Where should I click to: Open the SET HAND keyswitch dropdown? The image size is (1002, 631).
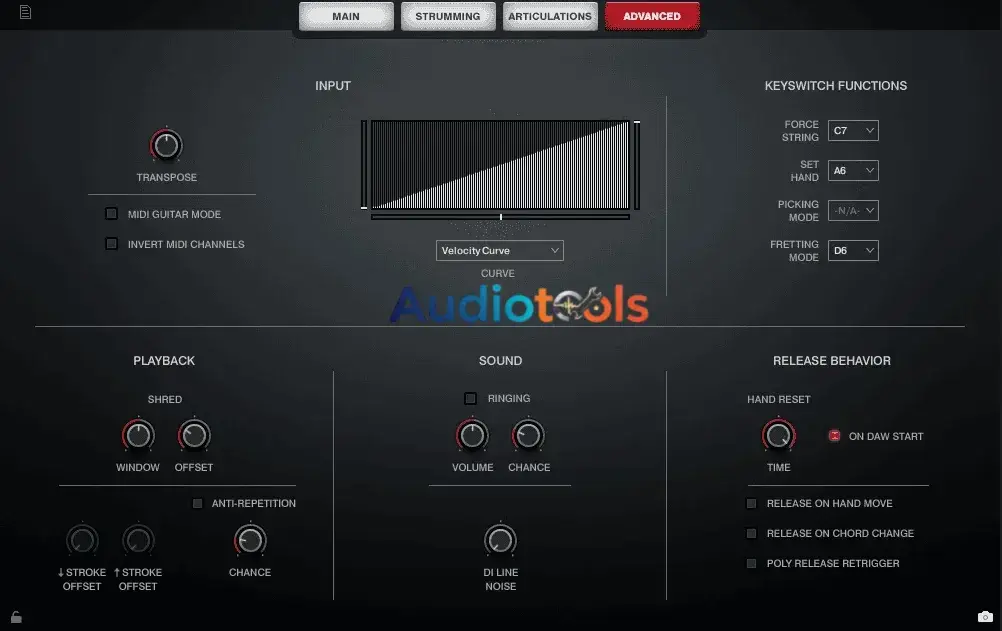coord(853,171)
